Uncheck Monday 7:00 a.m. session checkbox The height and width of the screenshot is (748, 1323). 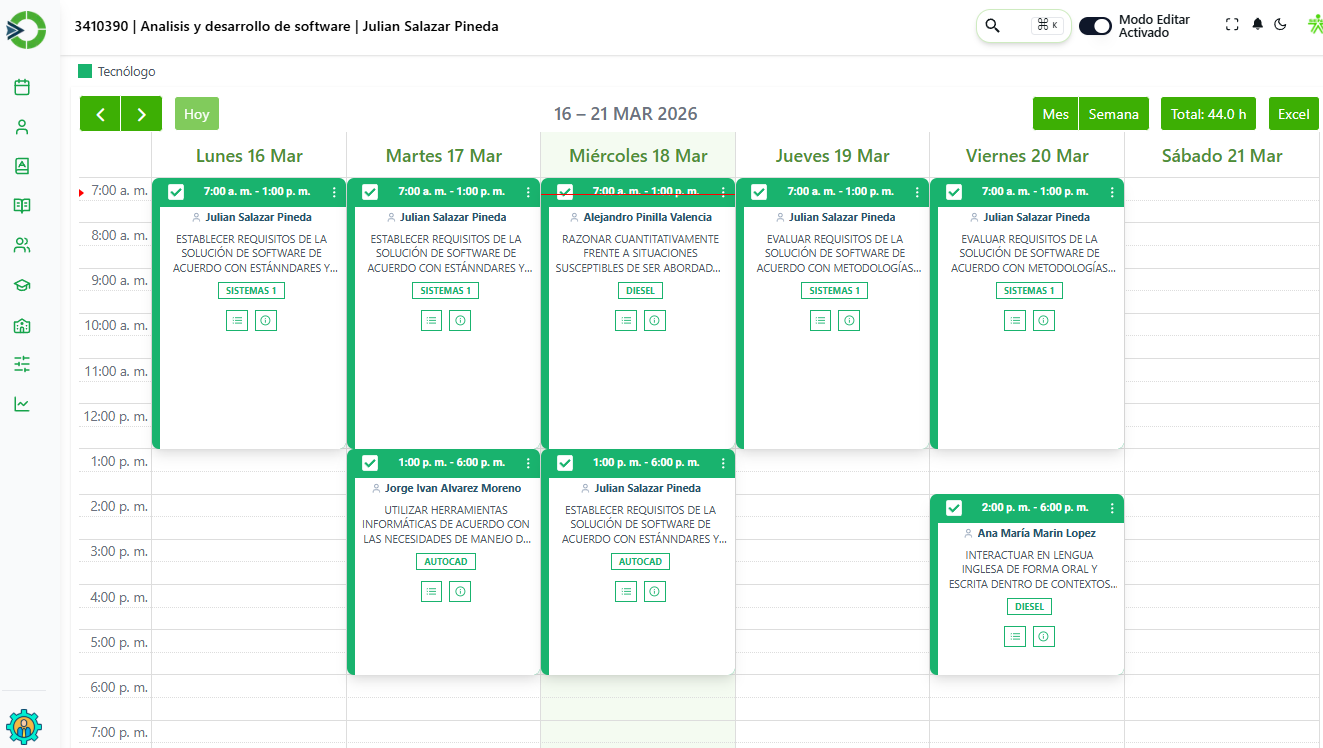point(176,192)
